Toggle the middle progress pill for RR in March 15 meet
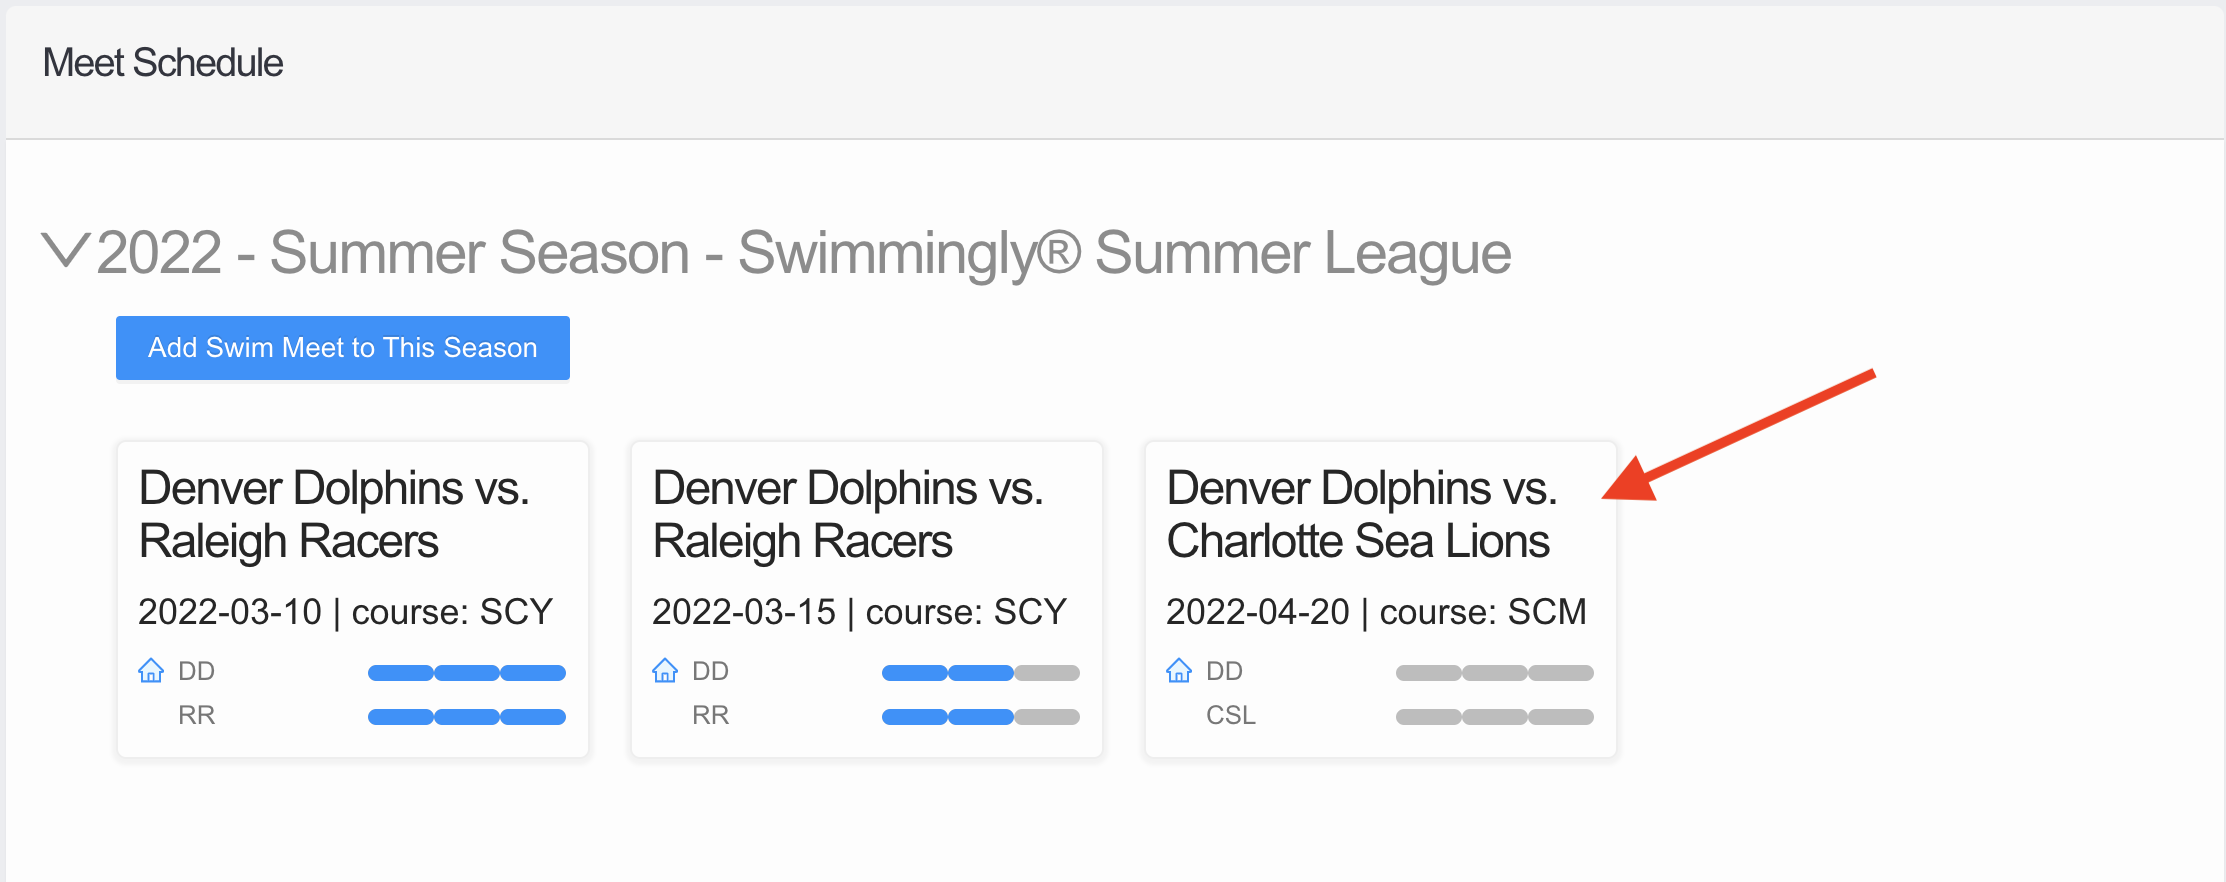This screenshot has height=882, width=2226. coord(980,716)
